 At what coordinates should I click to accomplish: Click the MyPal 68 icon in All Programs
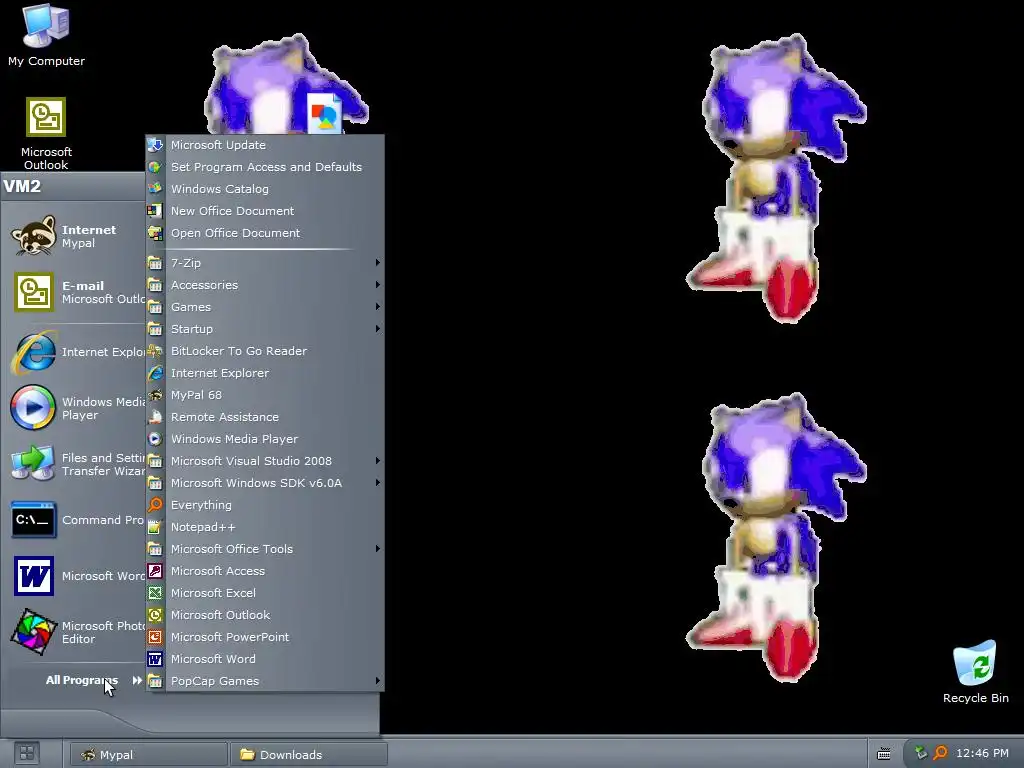tap(155, 395)
